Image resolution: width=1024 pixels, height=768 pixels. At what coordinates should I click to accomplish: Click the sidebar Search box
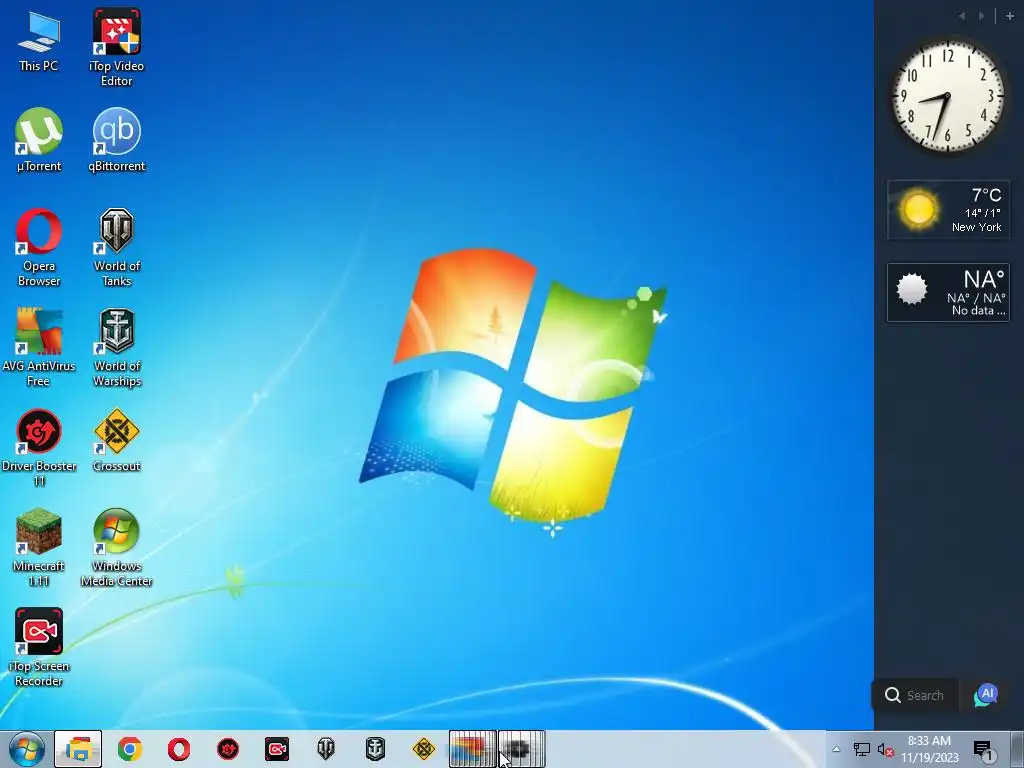pos(915,695)
